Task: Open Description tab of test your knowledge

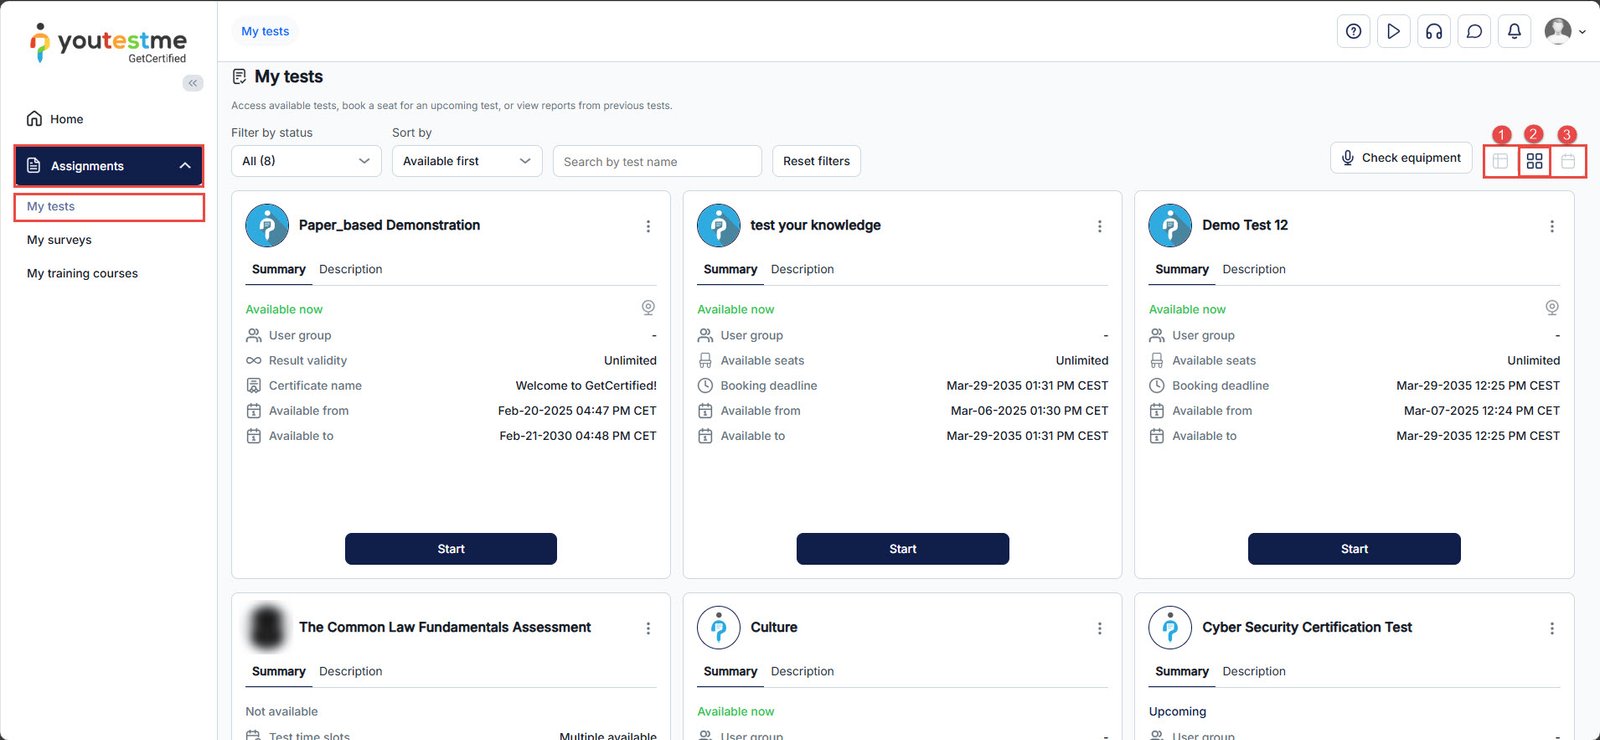Action: pos(802,269)
